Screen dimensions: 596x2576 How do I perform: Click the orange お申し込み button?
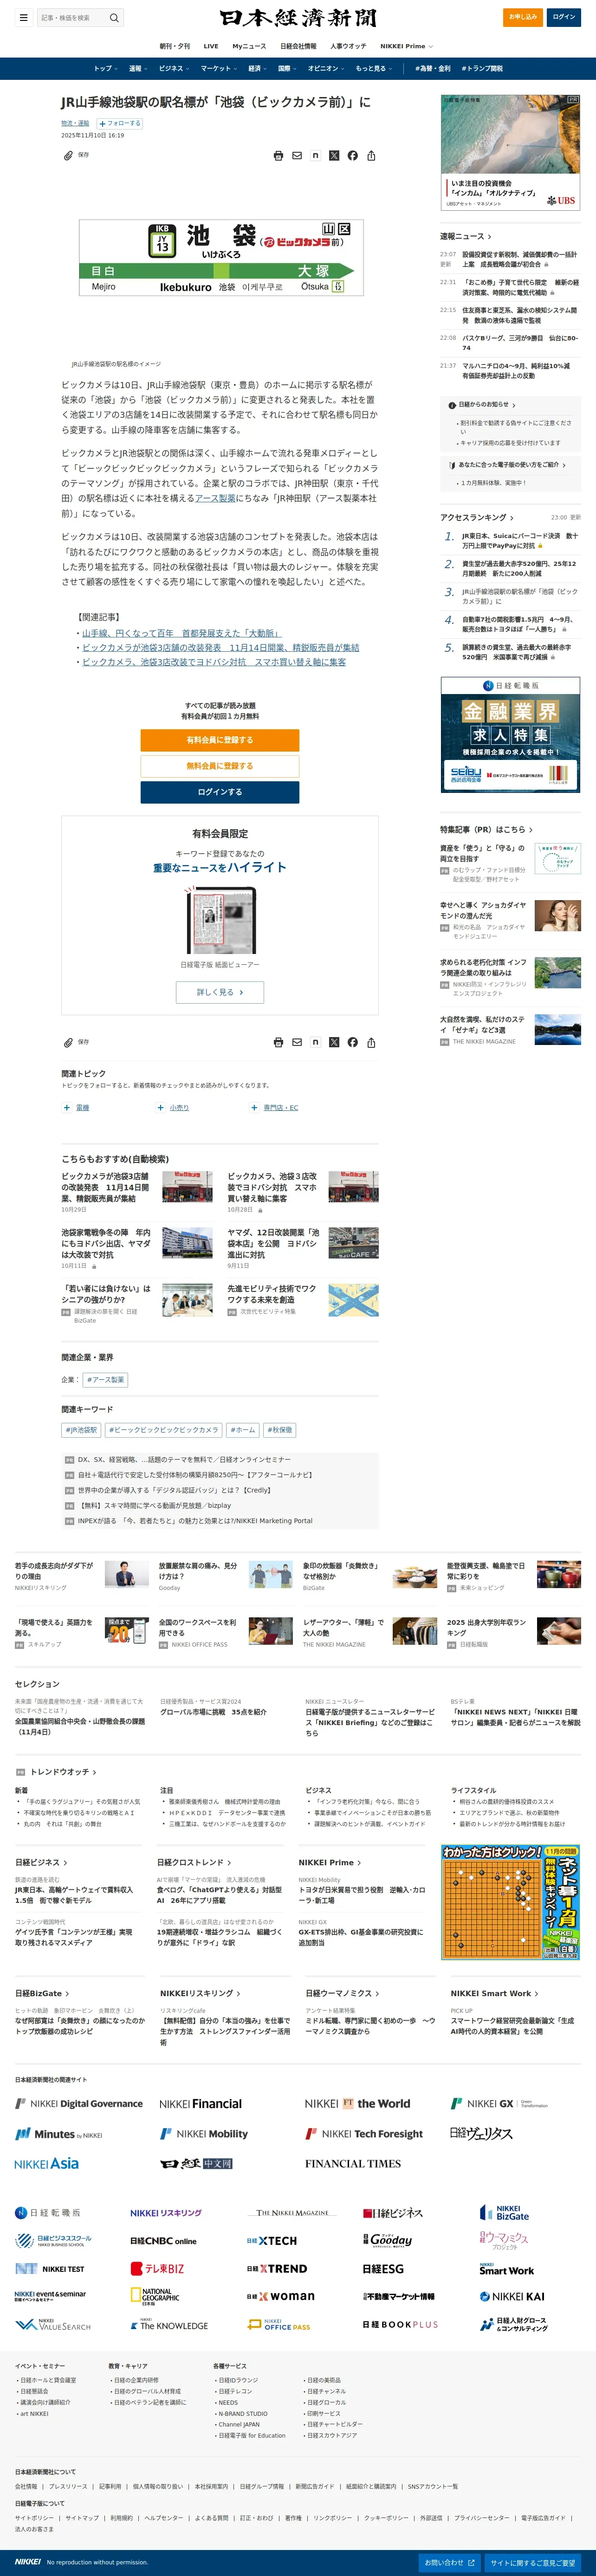tap(523, 17)
